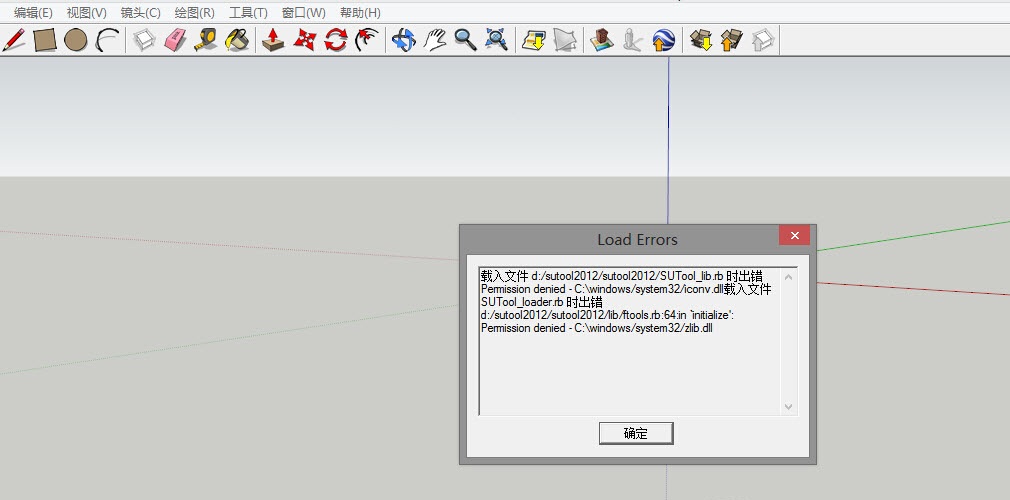Click the Zoom magnifier tool
Image resolution: width=1010 pixels, height=500 pixels.
[x=465, y=40]
